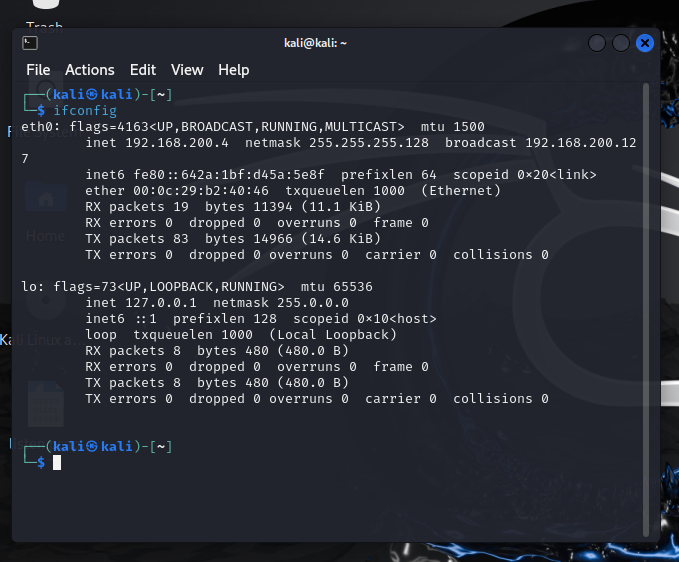Viewport: 679px width, 562px height.
Task: Open the Actions menu
Action: [90, 70]
